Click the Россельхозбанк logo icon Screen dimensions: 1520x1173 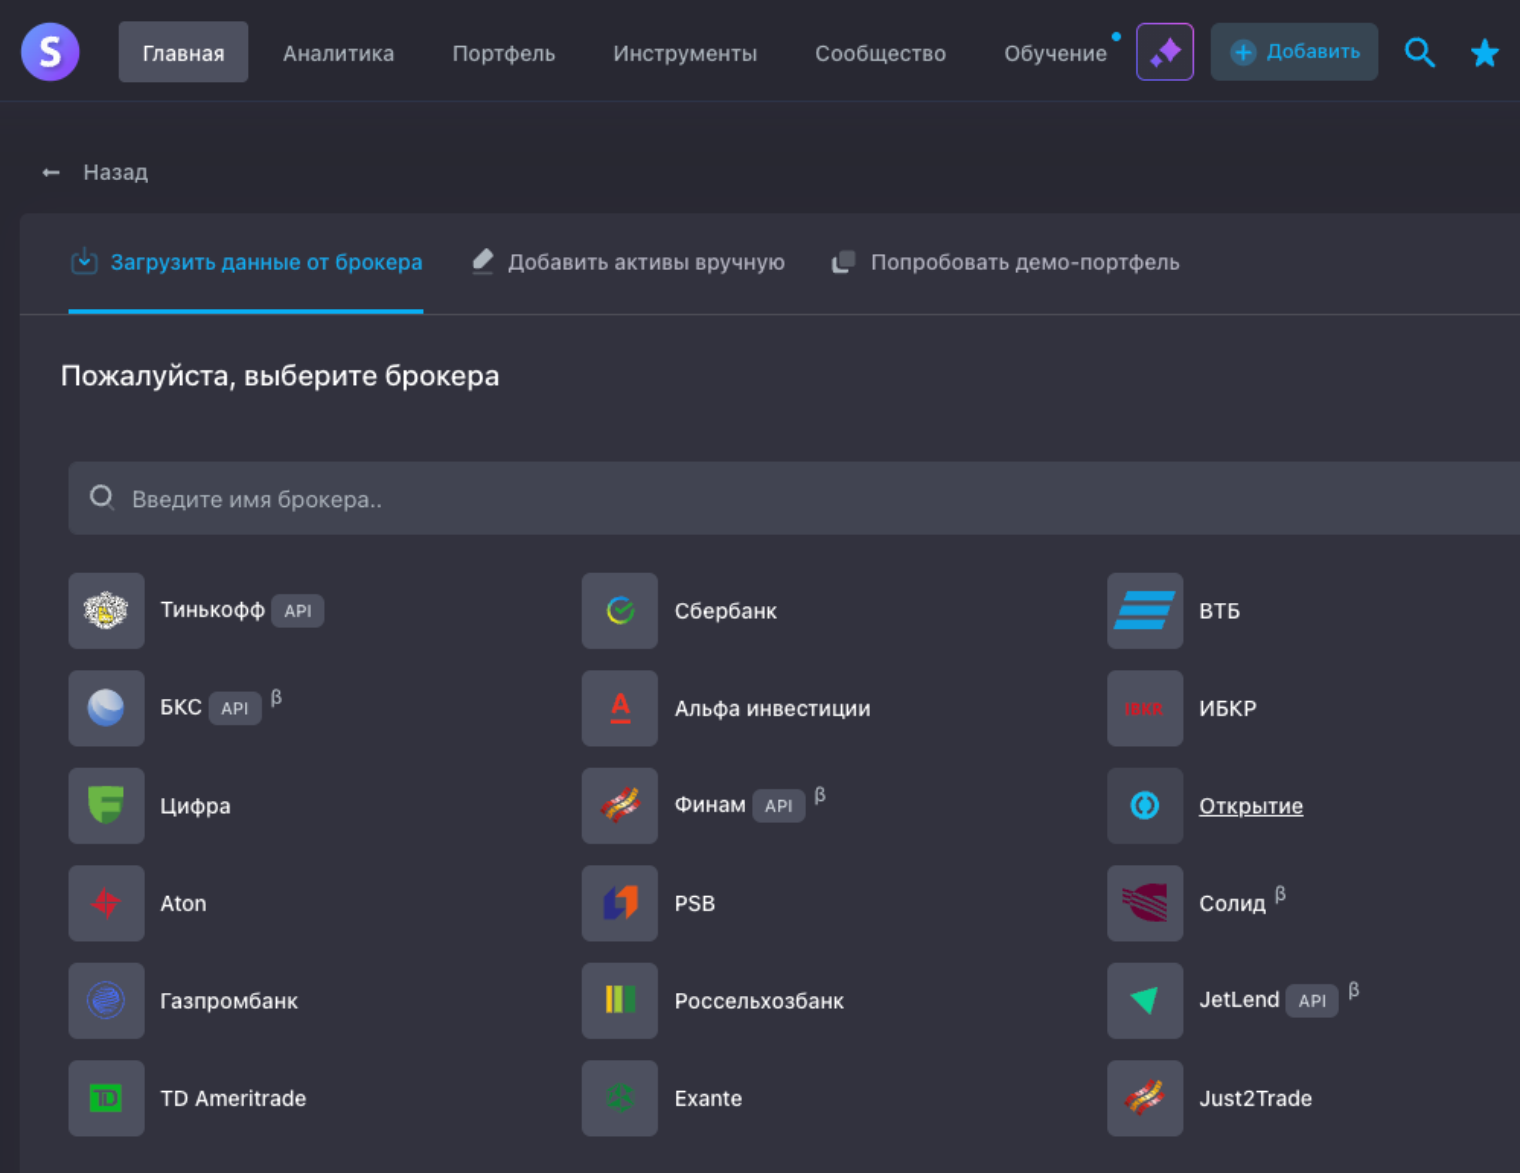coord(620,1001)
